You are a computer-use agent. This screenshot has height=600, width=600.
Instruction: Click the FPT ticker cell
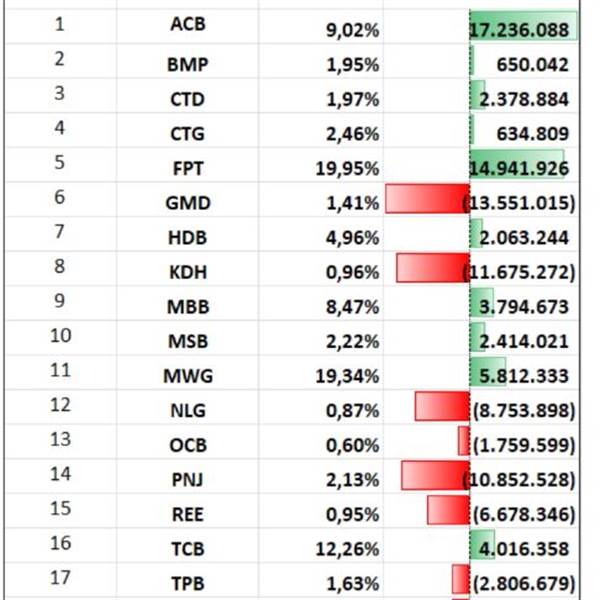click(x=187, y=168)
